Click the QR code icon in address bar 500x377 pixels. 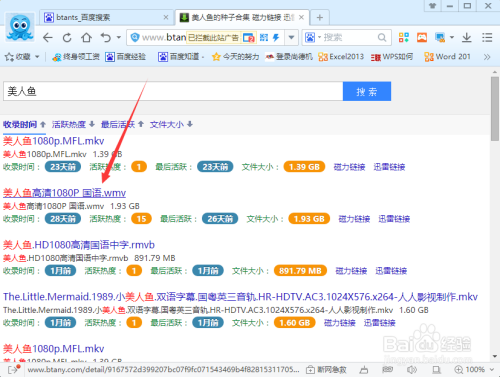(264, 37)
